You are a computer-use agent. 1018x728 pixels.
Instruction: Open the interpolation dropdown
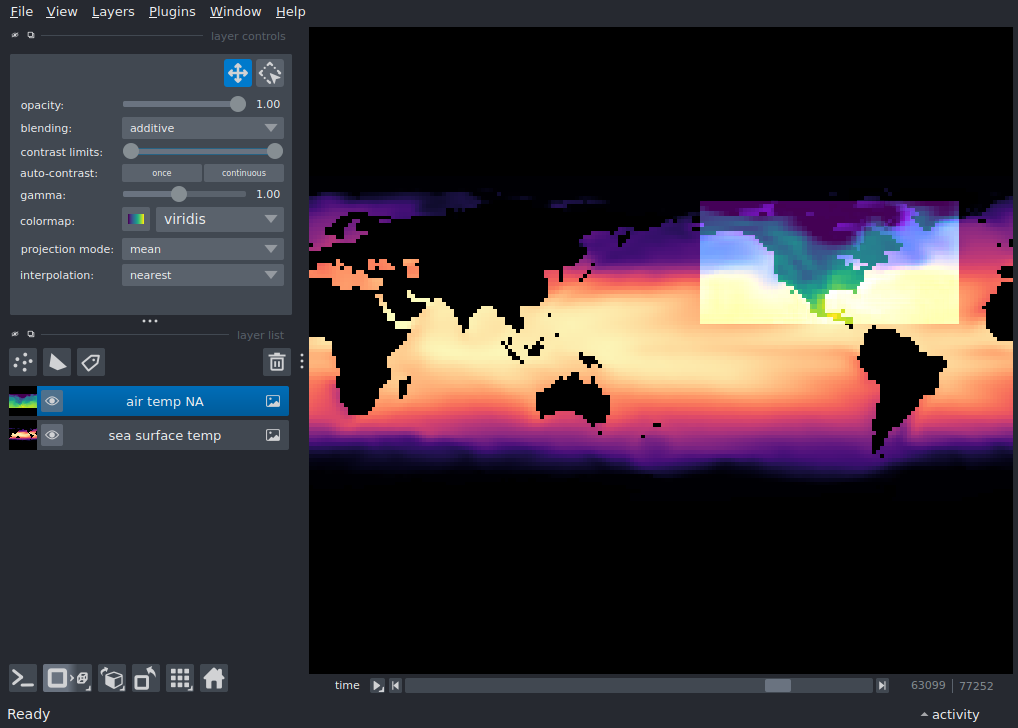(x=203, y=275)
